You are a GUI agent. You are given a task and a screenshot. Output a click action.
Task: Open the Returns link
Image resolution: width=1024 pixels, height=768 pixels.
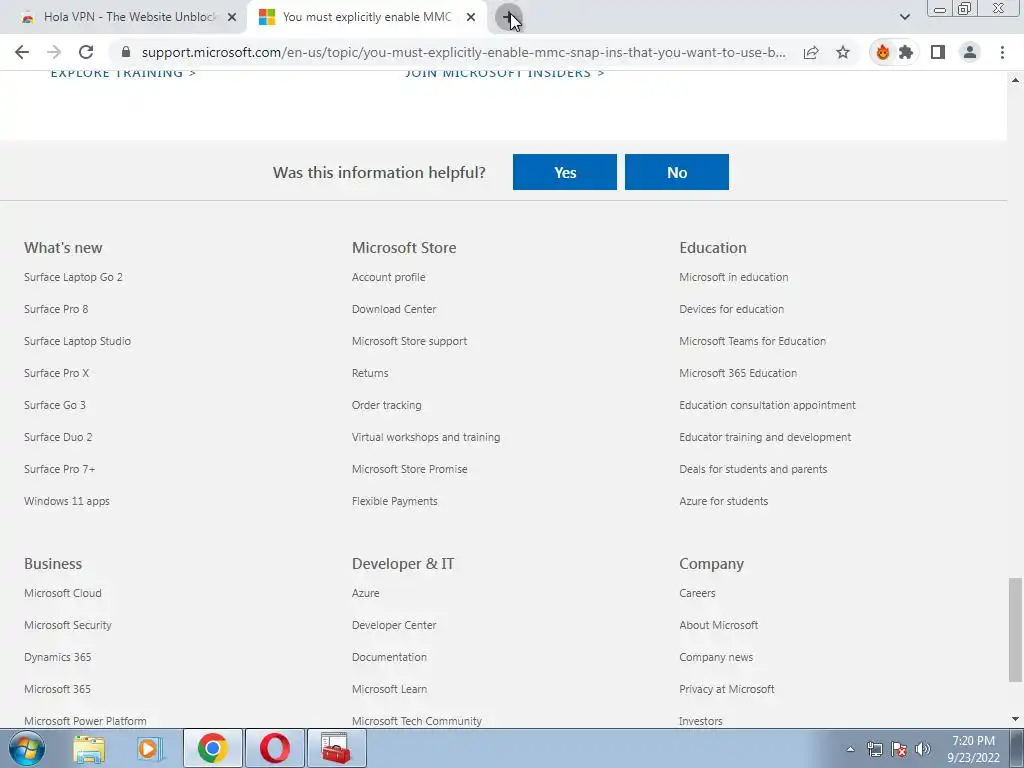(370, 373)
